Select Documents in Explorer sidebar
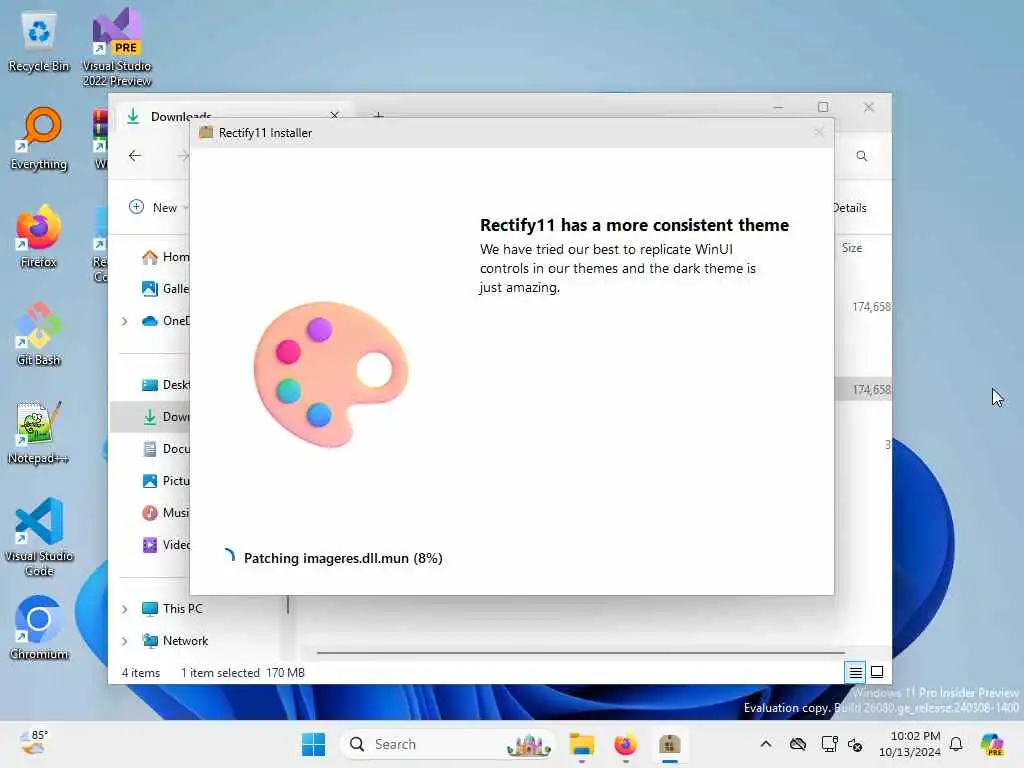 pyautogui.click(x=165, y=449)
